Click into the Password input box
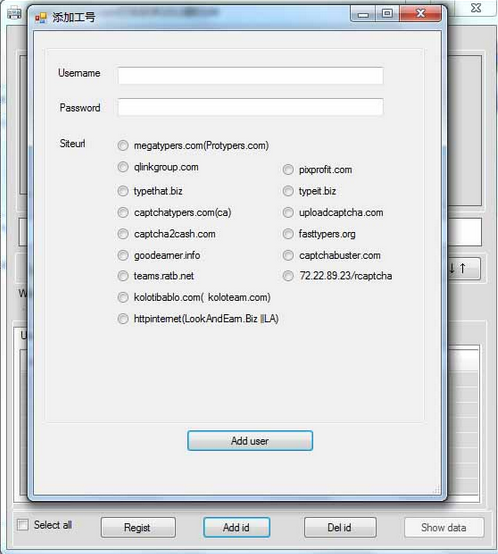 250,107
